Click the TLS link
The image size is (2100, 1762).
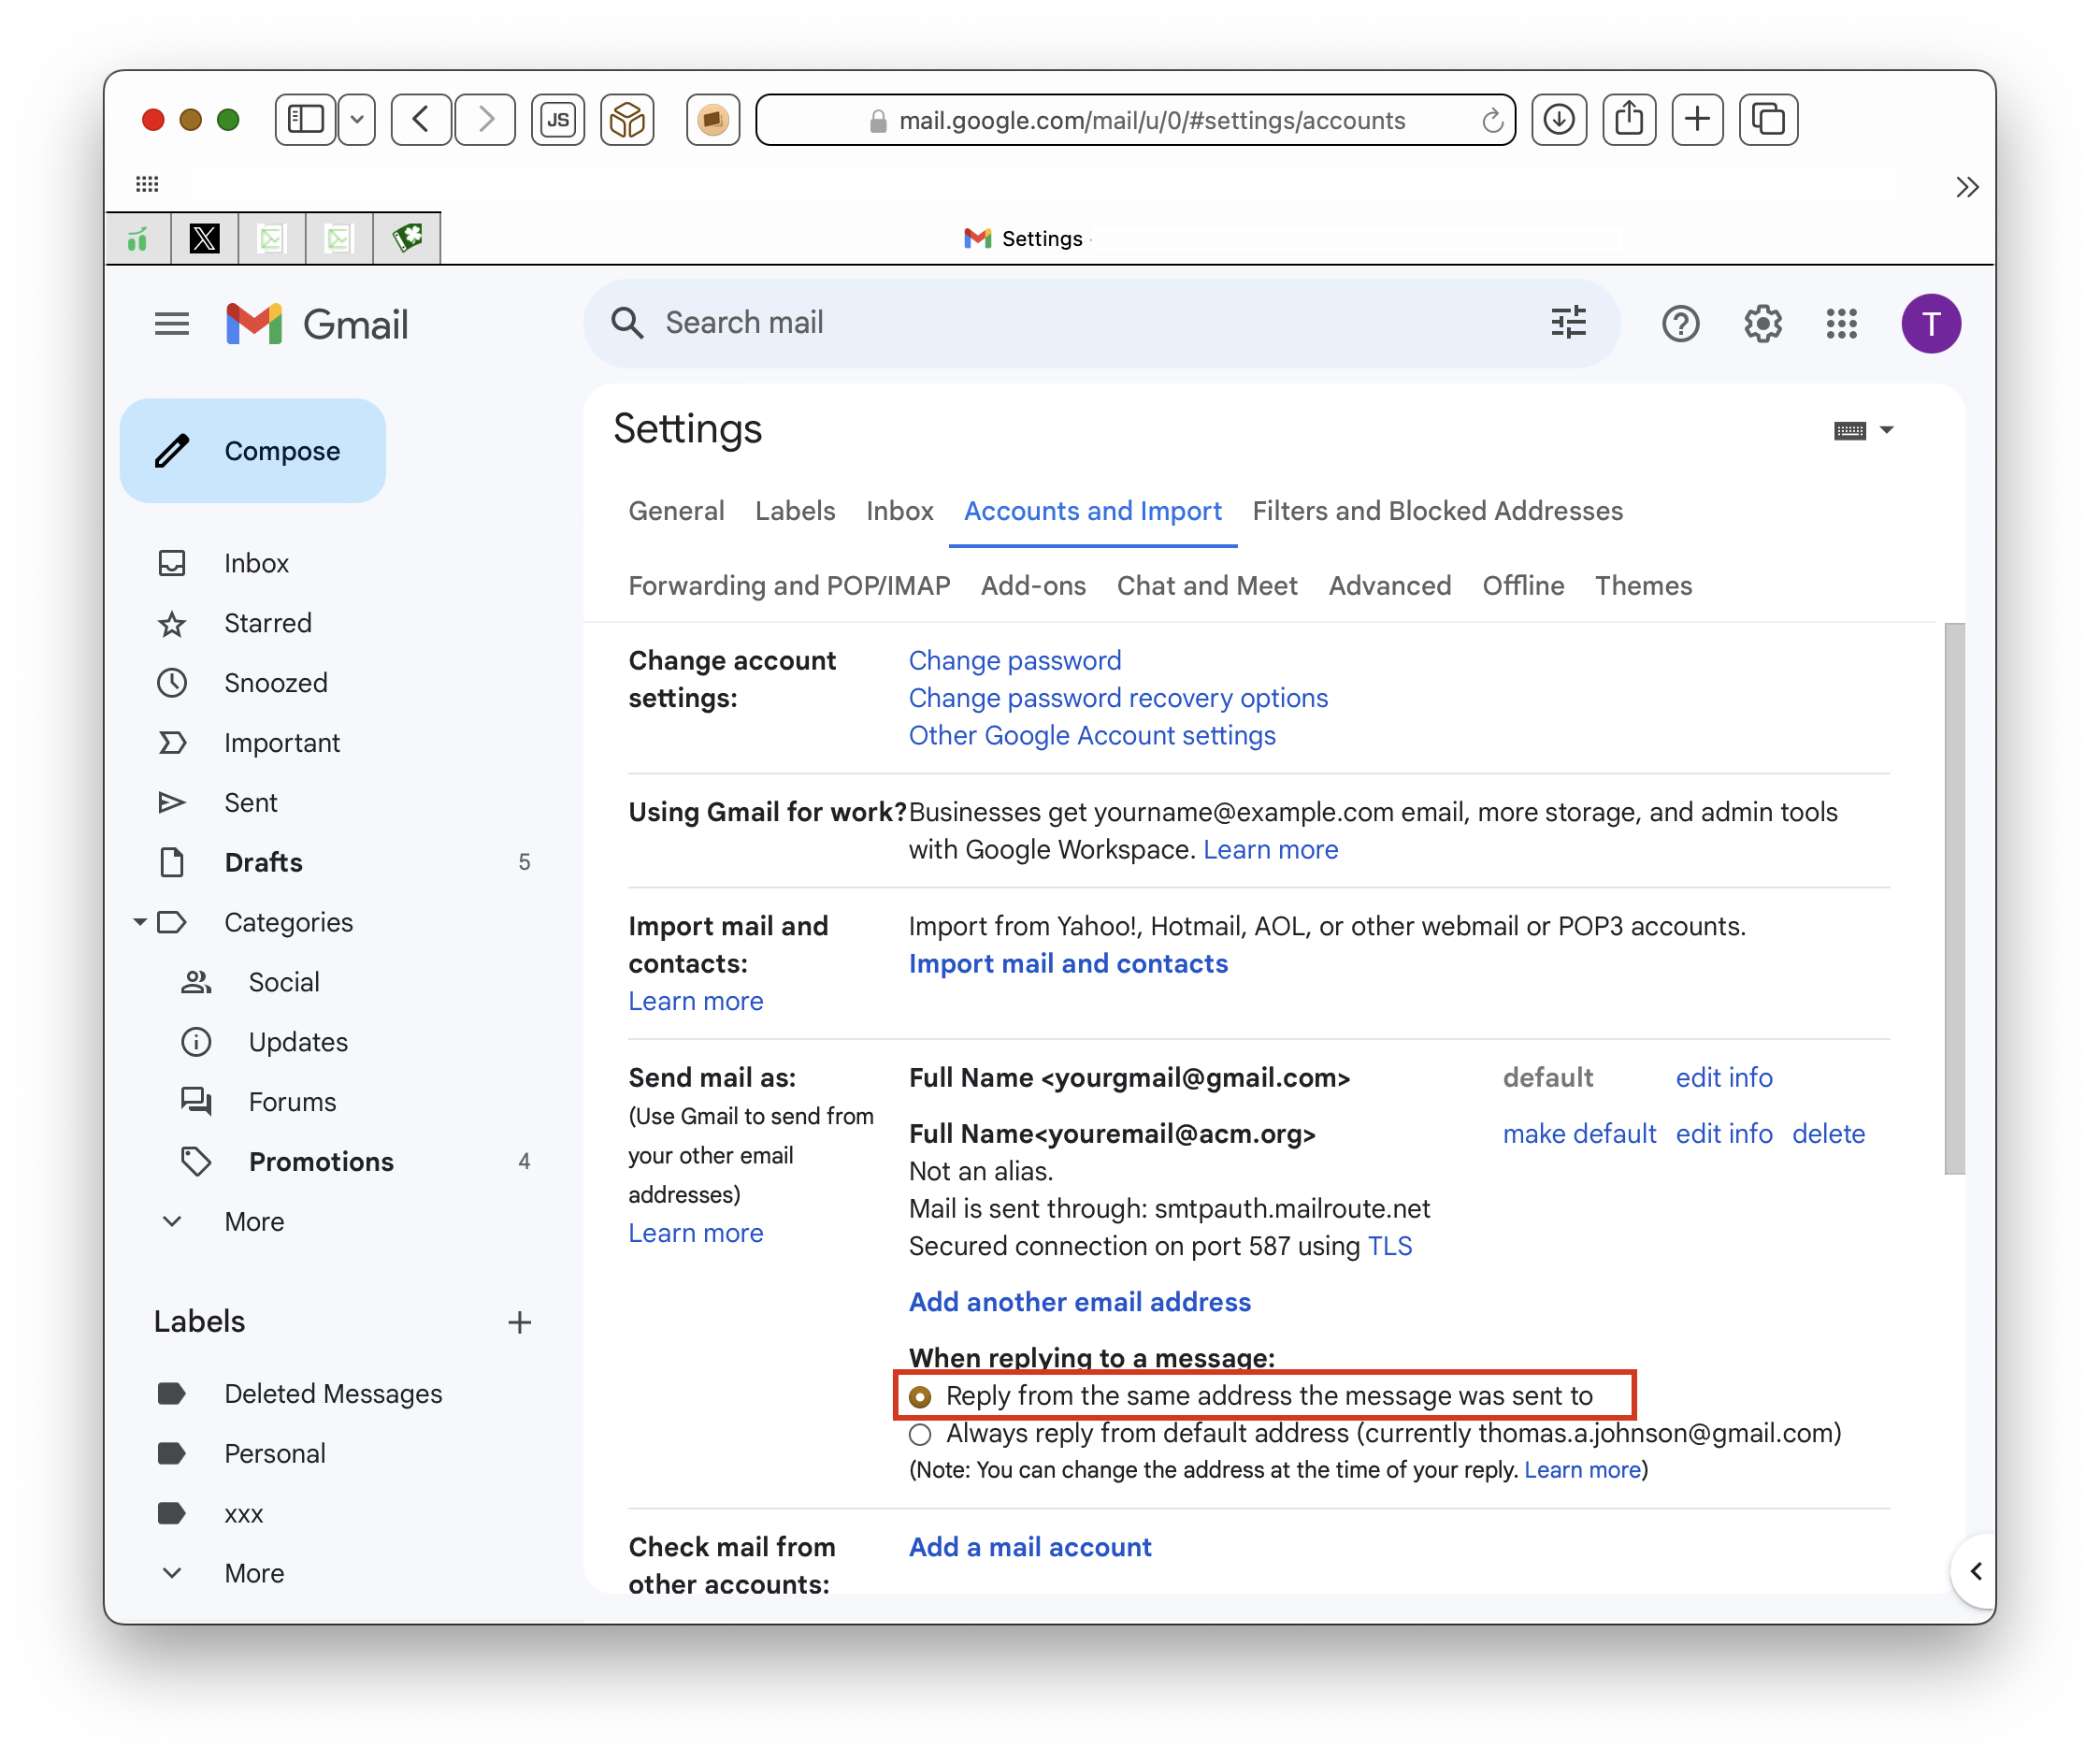click(1389, 1246)
